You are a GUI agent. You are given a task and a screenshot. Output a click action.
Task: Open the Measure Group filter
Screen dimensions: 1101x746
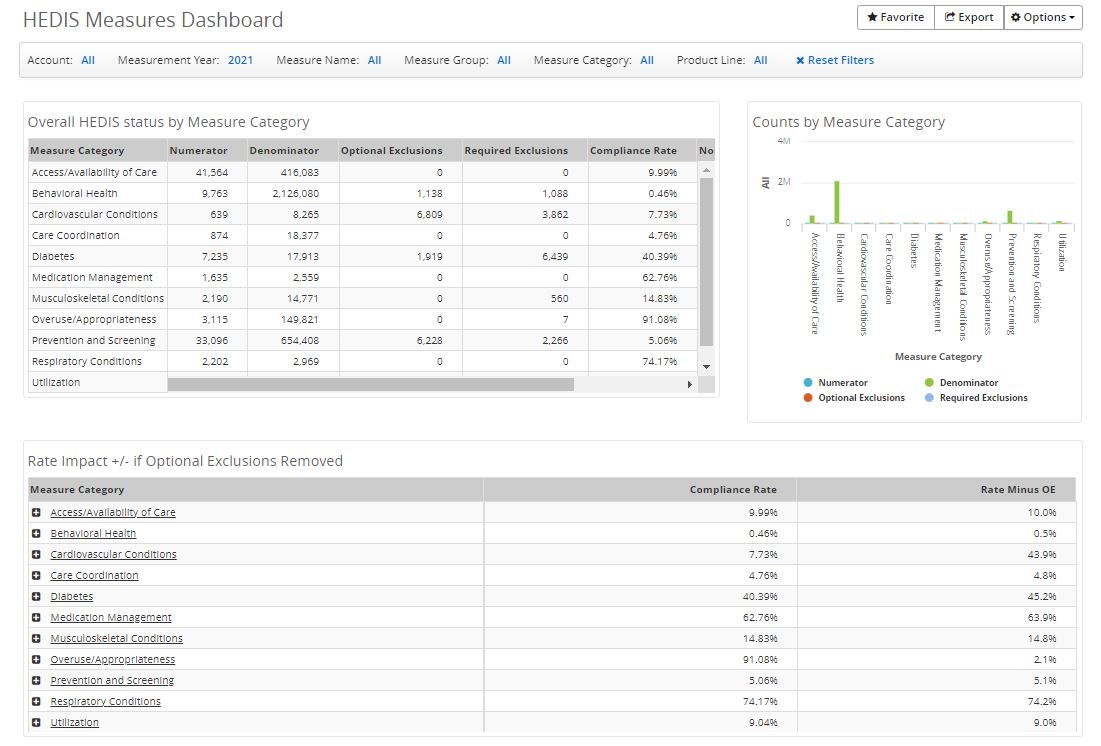pos(503,60)
